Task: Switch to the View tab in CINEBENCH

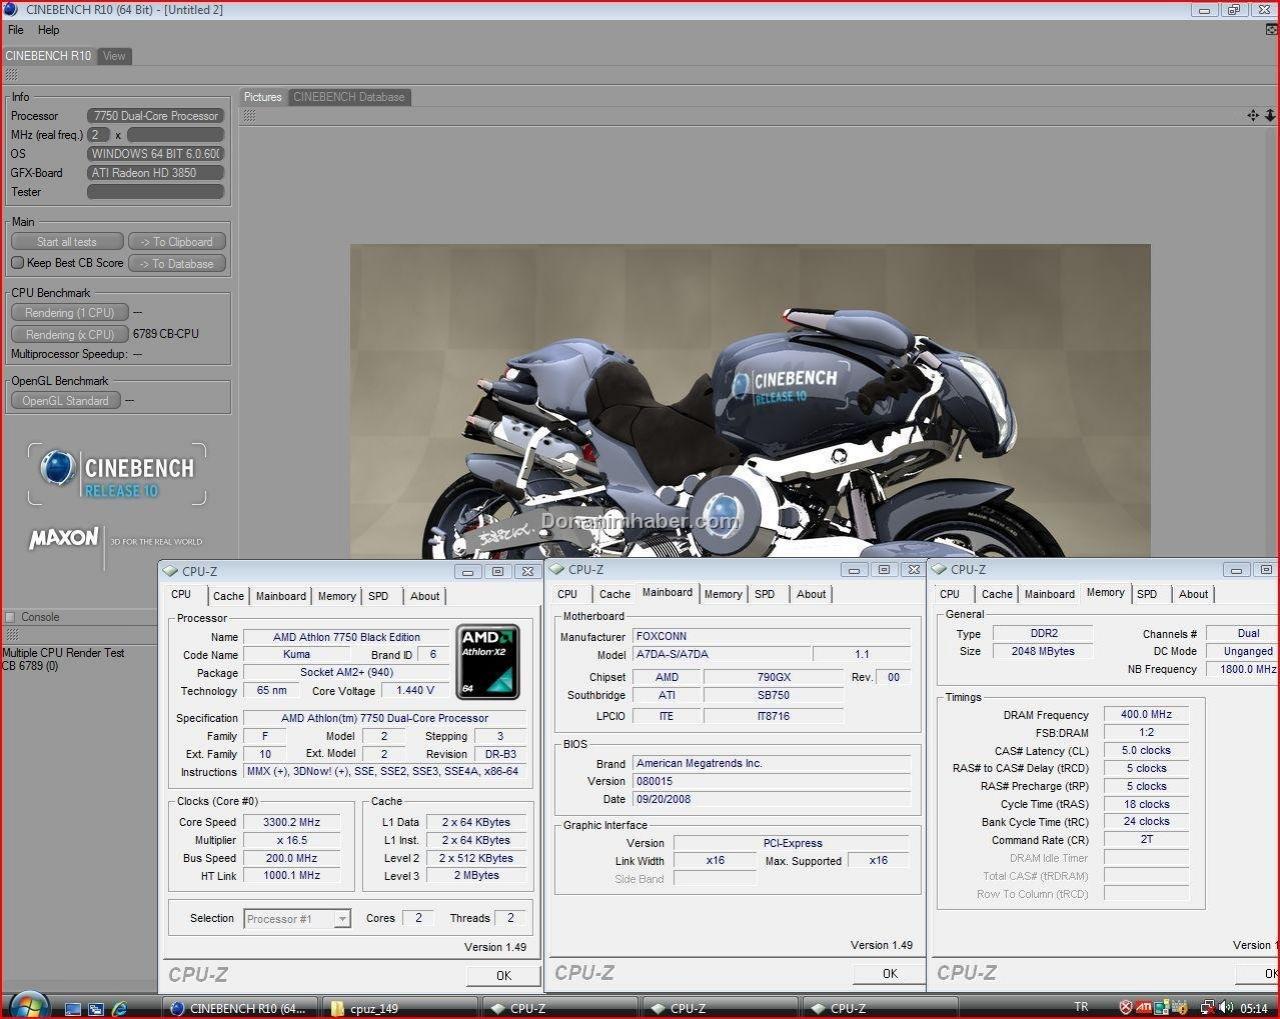Action: pos(114,56)
